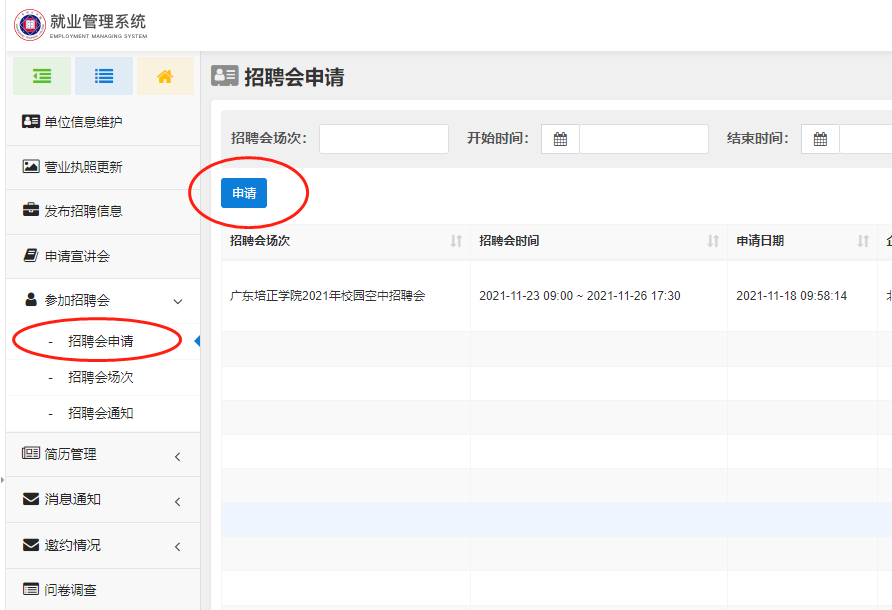Select the 广东培正学院2021年校园空中招聘会 table row
Image resolution: width=892 pixels, height=610 pixels.
(328, 296)
